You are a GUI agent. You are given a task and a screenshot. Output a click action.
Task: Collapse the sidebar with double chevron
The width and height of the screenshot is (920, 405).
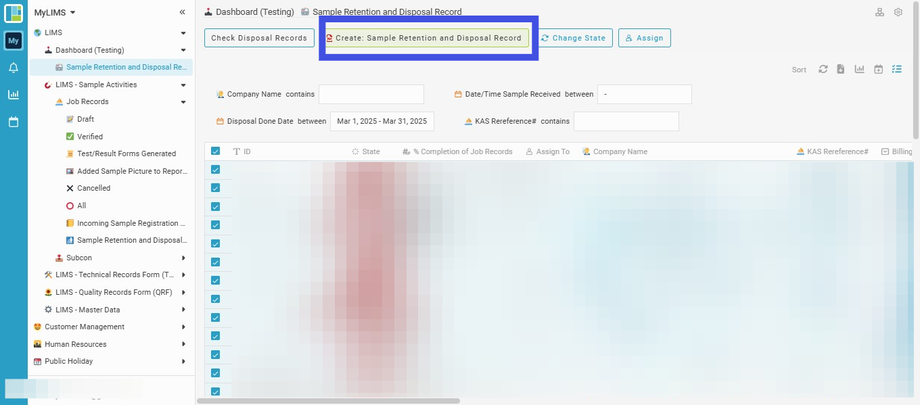click(182, 12)
